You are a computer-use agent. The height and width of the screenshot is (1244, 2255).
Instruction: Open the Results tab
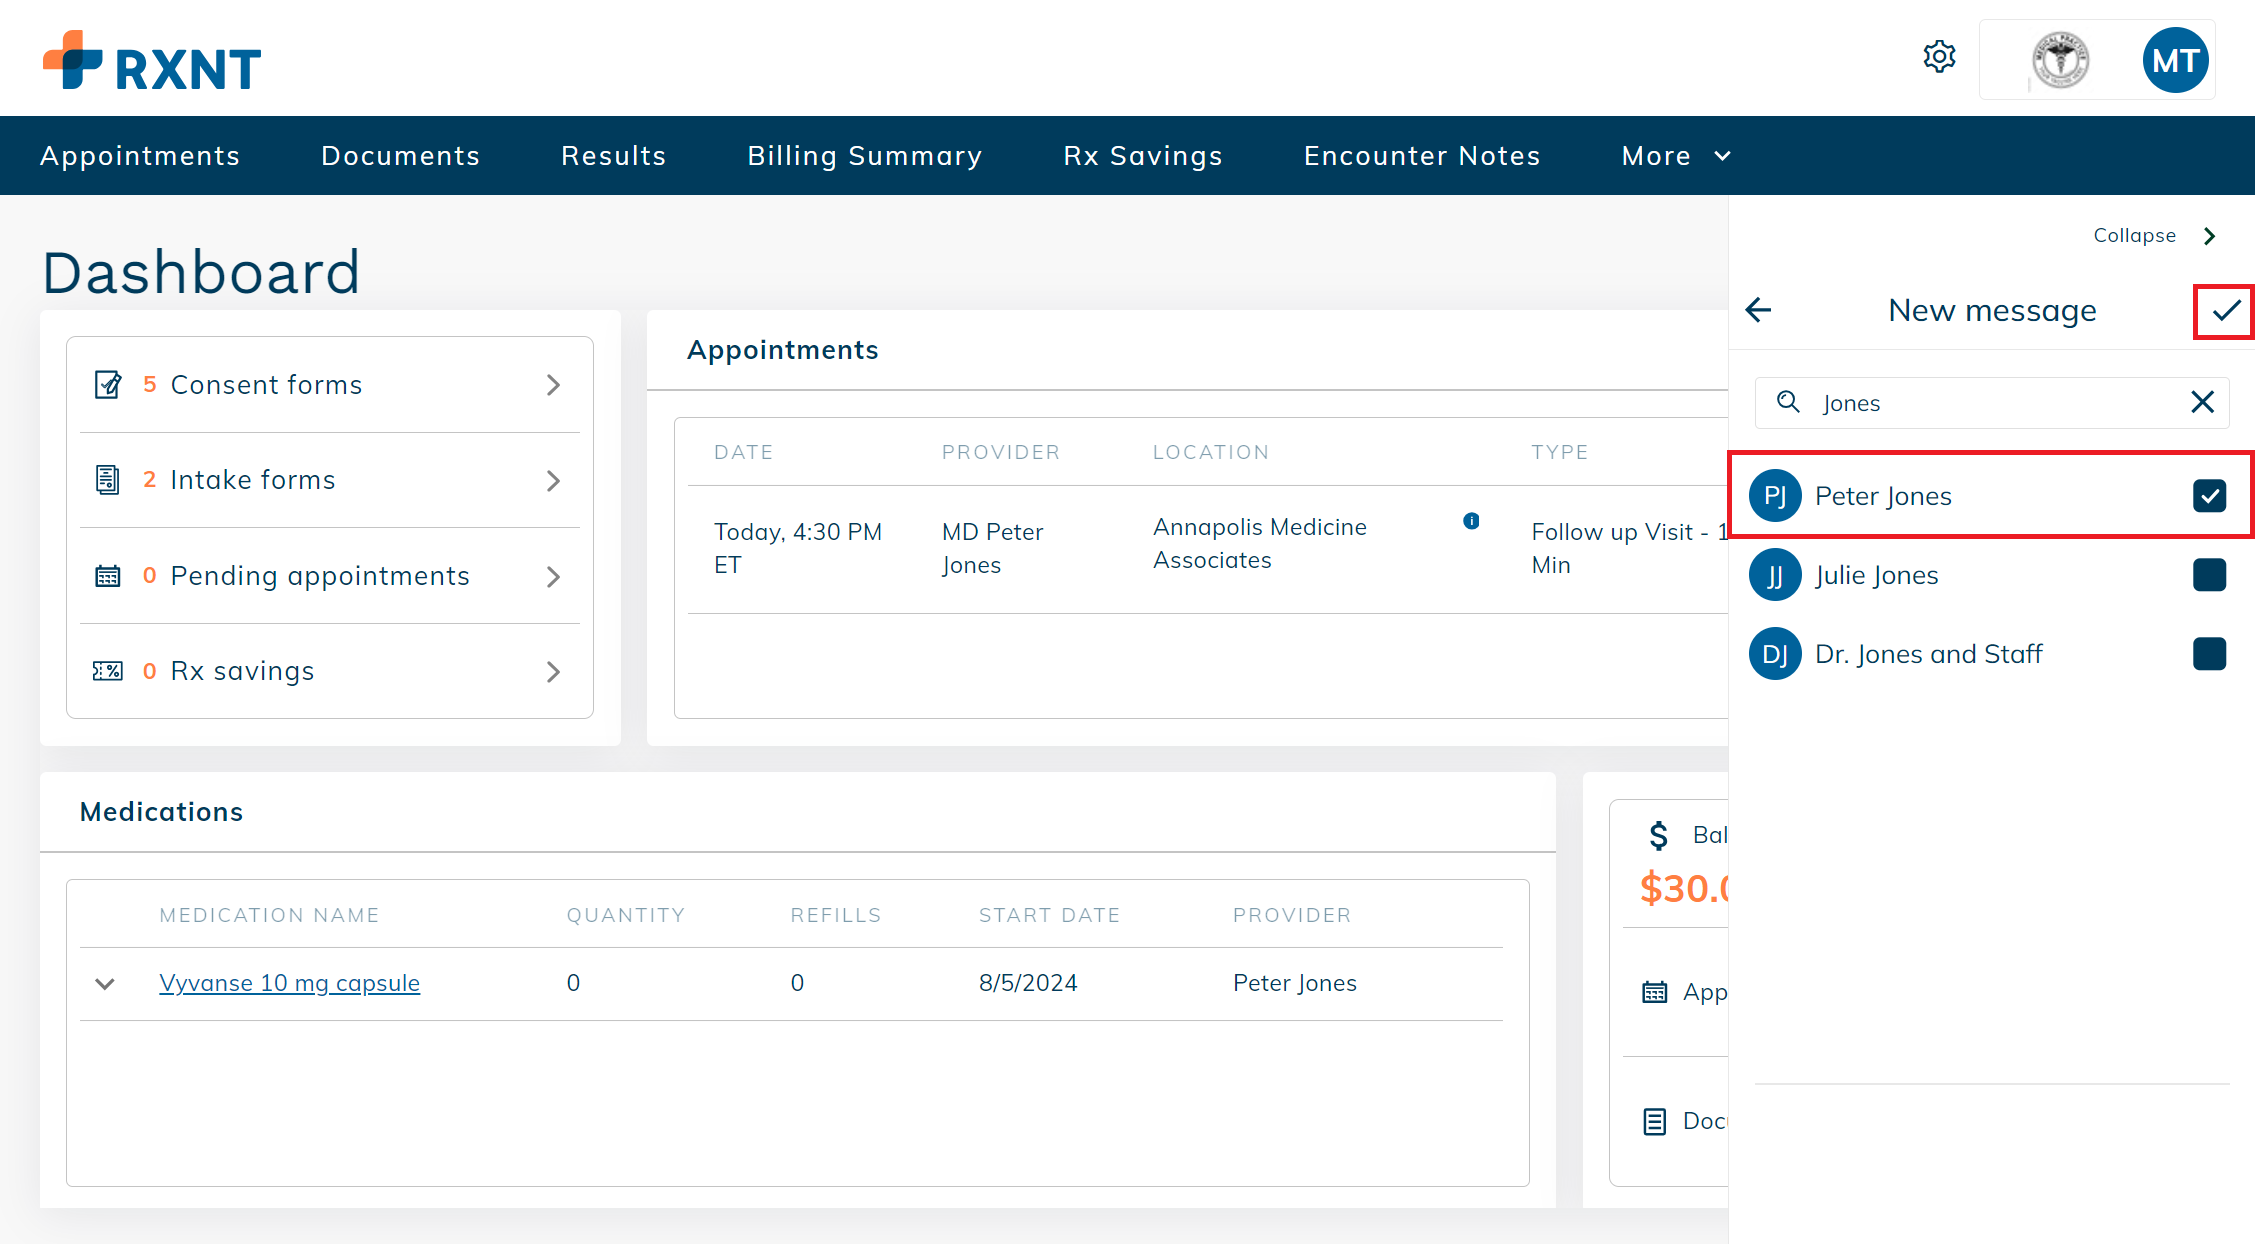tap(614, 156)
